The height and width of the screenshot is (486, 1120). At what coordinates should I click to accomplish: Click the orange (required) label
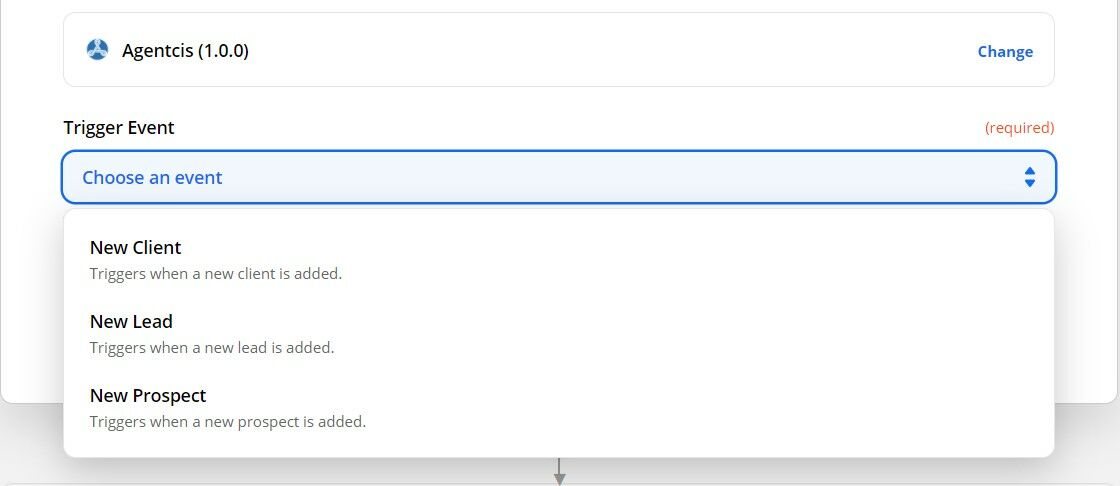click(1019, 128)
